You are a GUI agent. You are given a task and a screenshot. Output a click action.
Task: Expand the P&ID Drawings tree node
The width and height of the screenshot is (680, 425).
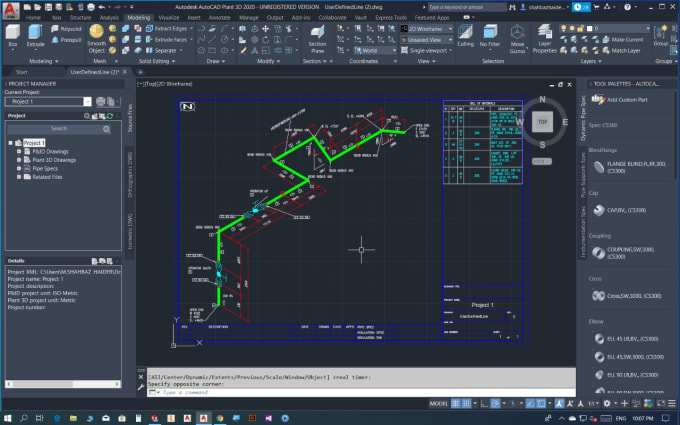pos(19,151)
